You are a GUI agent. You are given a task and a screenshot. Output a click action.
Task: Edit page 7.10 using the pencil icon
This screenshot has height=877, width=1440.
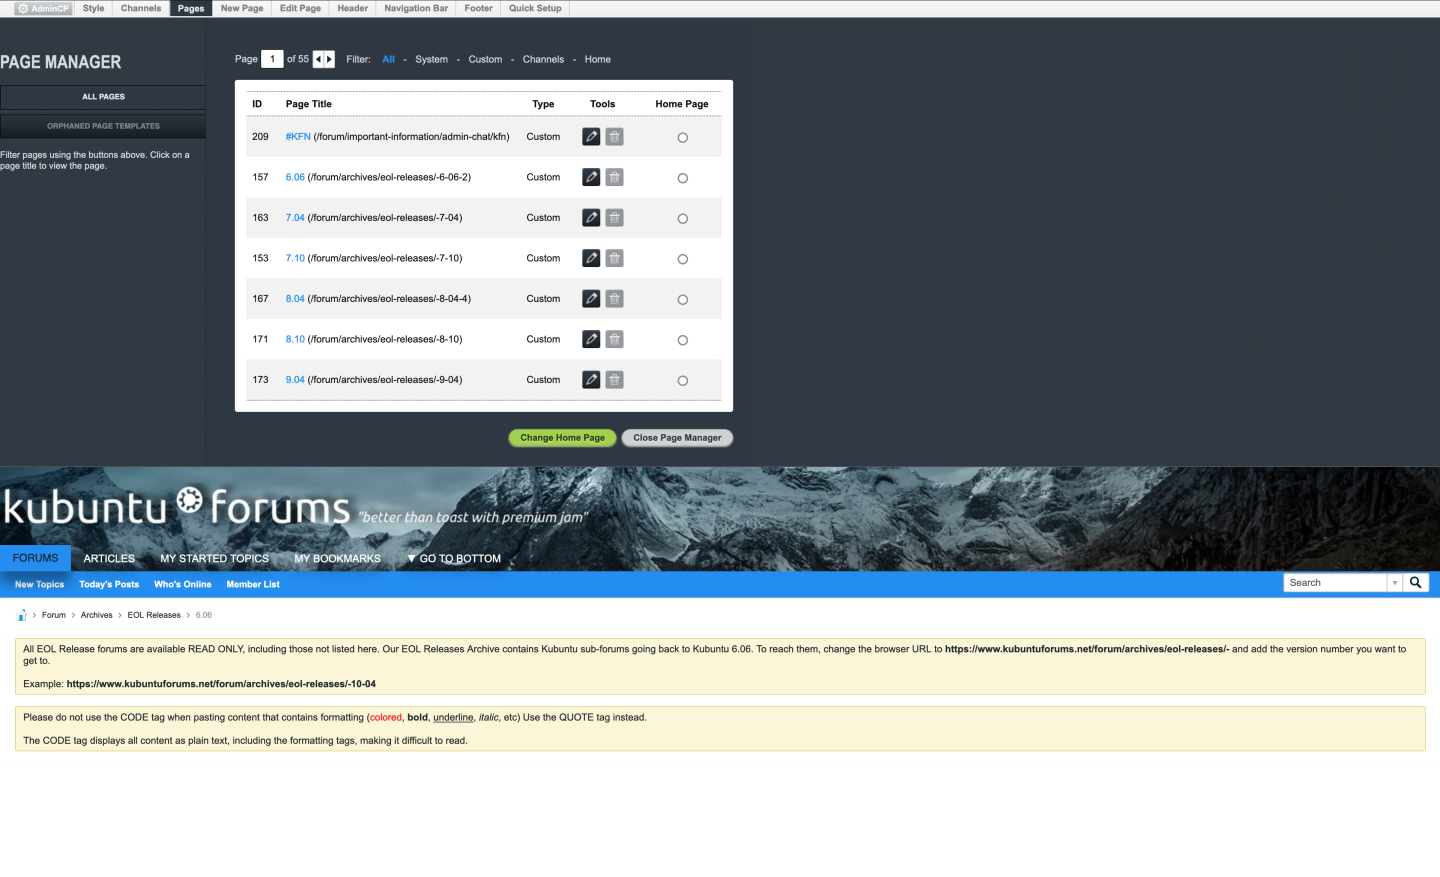point(591,258)
